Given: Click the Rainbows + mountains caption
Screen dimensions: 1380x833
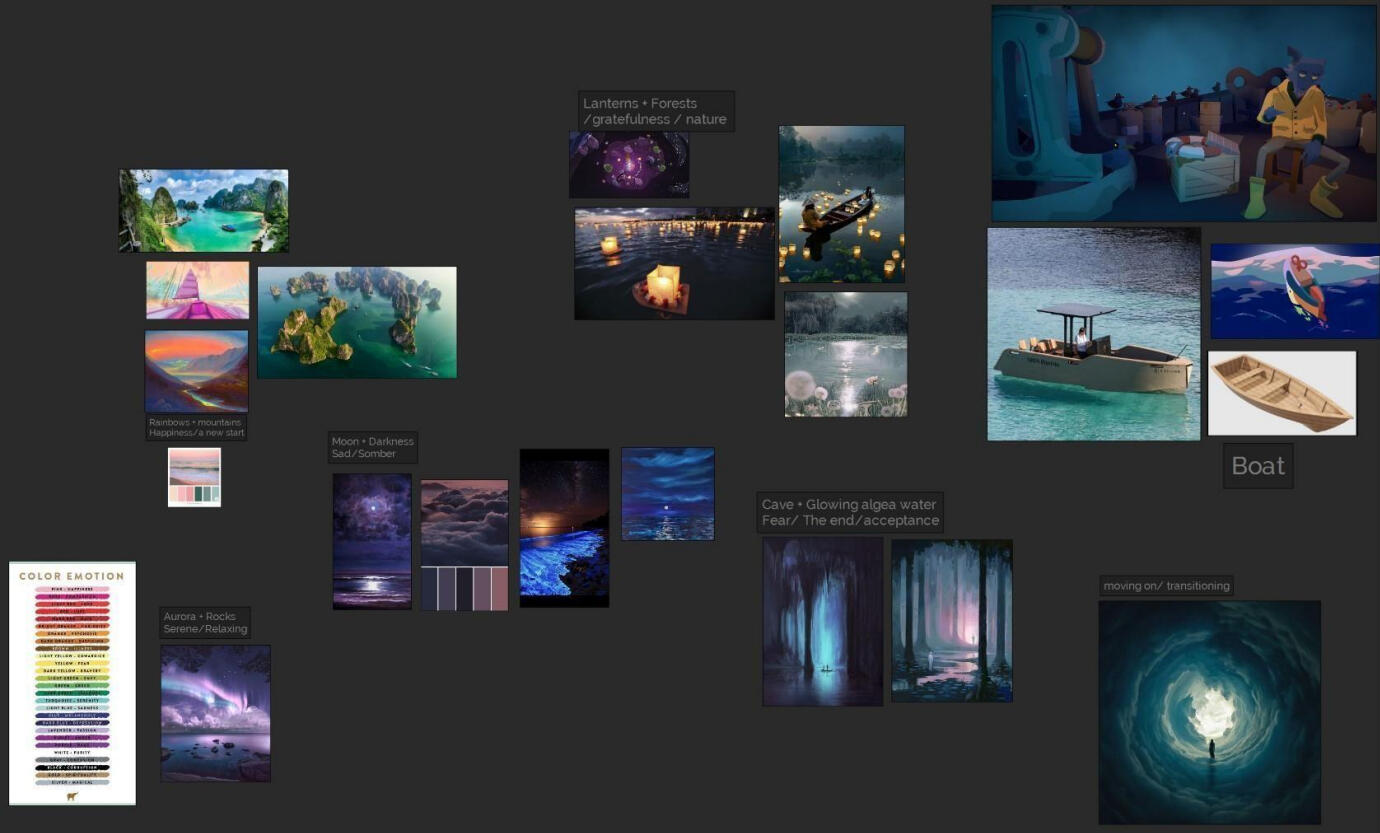Looking at the screenshot, I should (x=194, y=428).
